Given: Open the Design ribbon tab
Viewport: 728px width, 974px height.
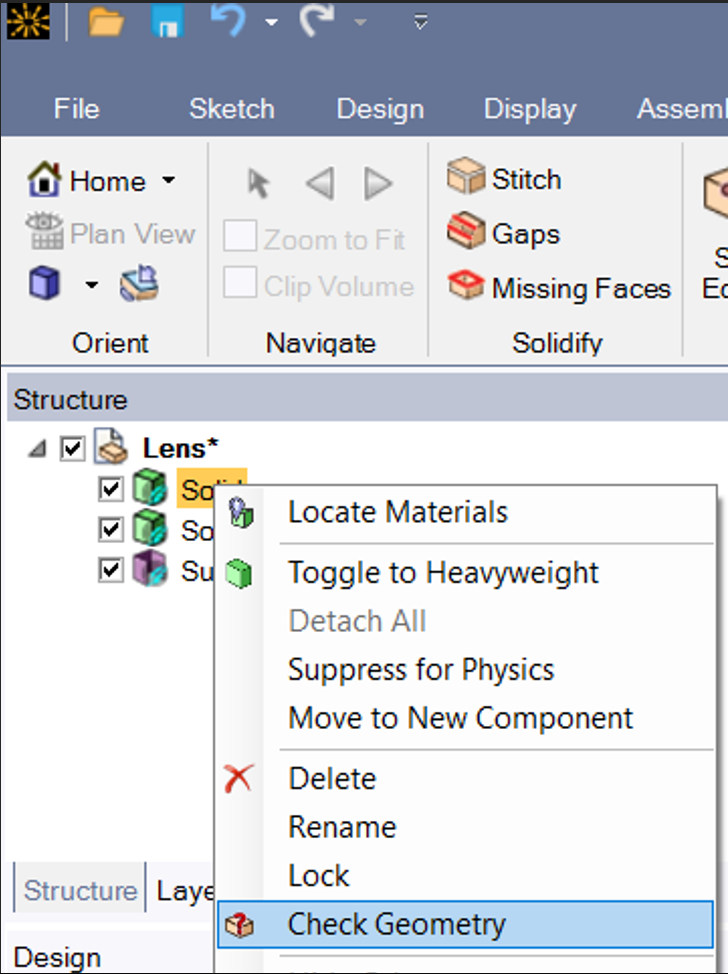Looking at the screenshot, I should point(380,109).
